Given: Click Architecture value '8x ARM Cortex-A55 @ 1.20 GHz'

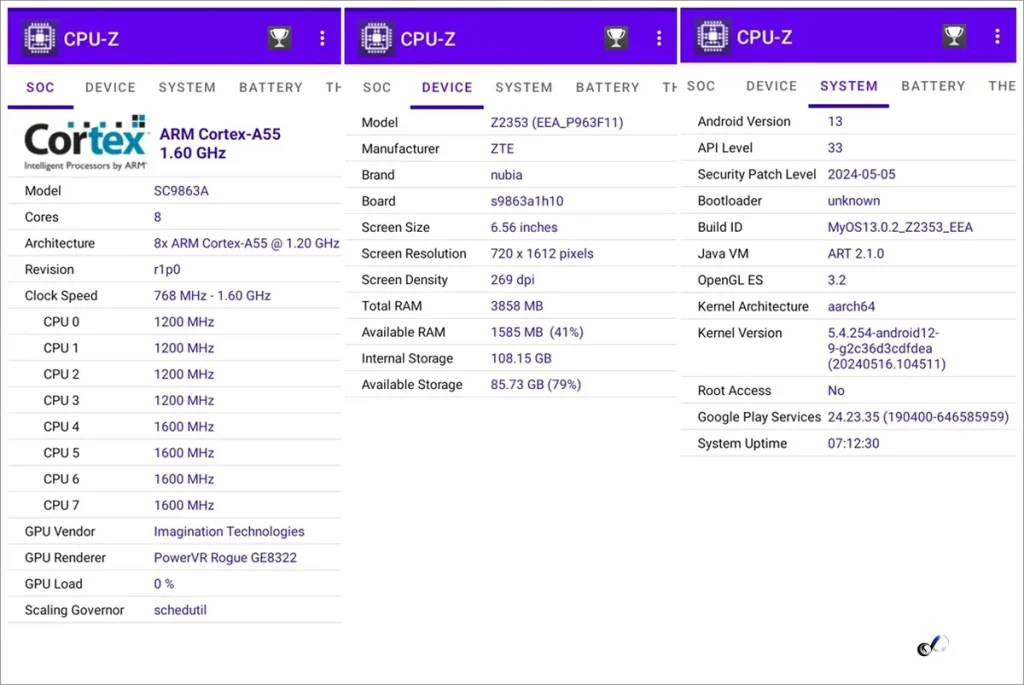Looking at the screenshot, I should [246, 243].
